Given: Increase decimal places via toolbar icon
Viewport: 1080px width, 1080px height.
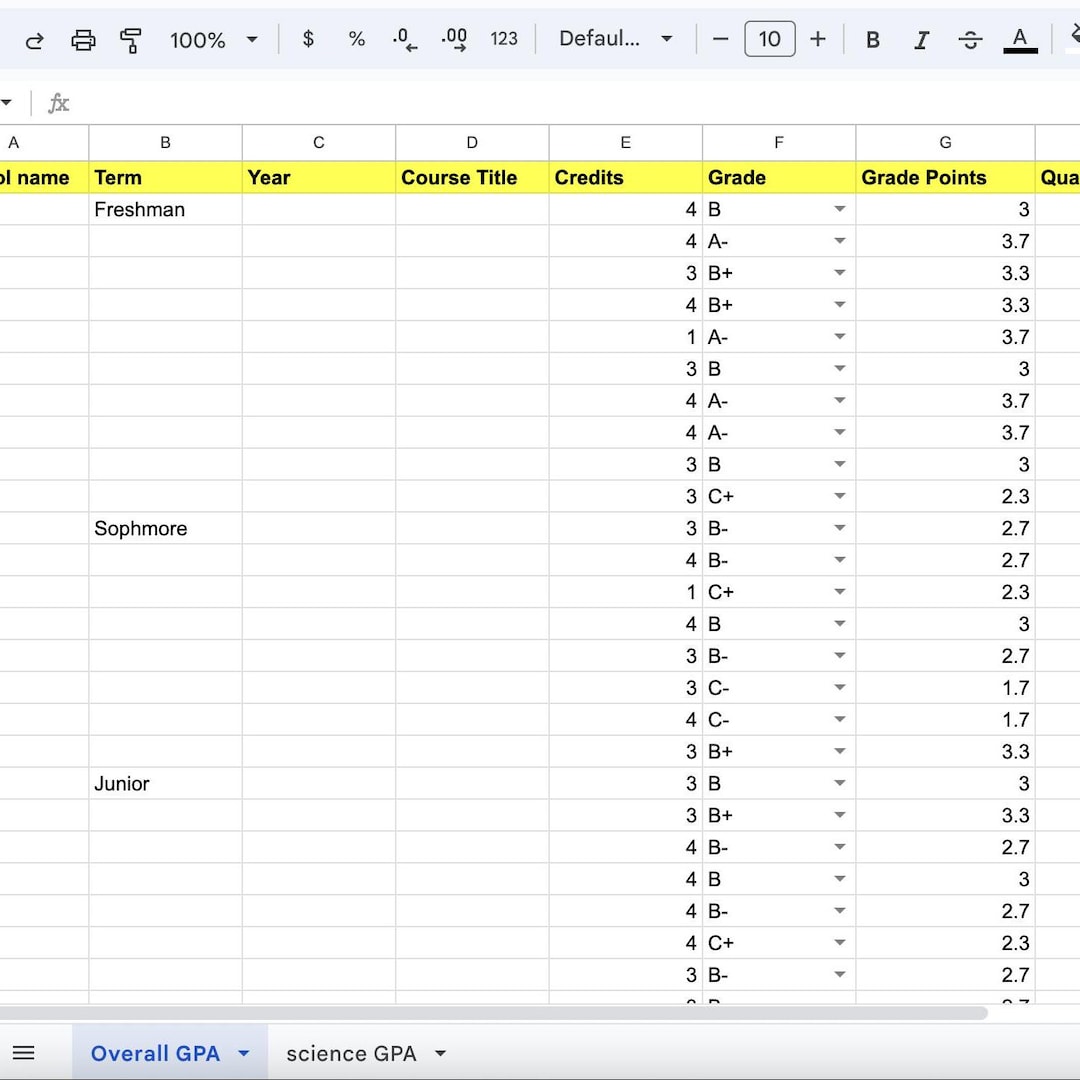Looking at the screenshot, I should click(x=454, y=40).
